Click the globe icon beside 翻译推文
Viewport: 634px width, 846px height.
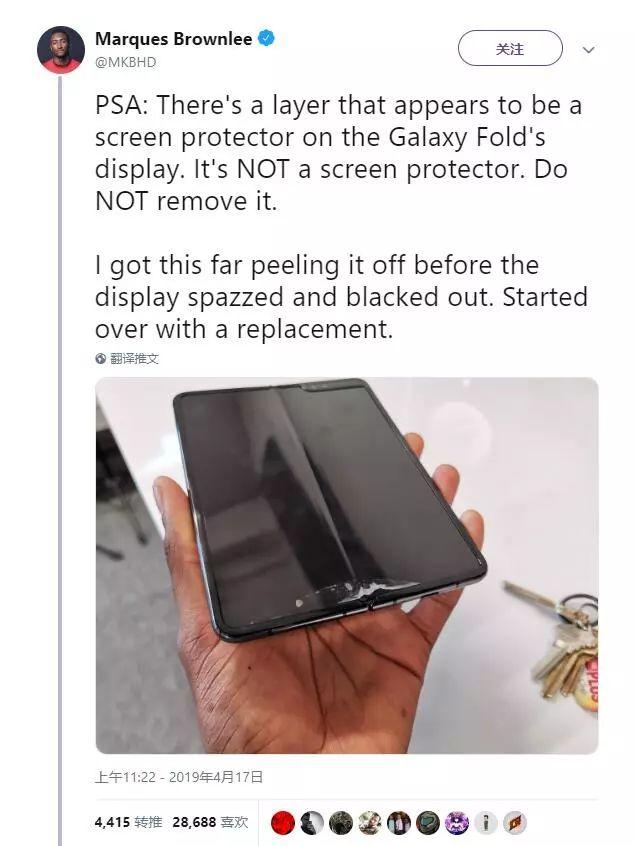[x=100, y=359]
